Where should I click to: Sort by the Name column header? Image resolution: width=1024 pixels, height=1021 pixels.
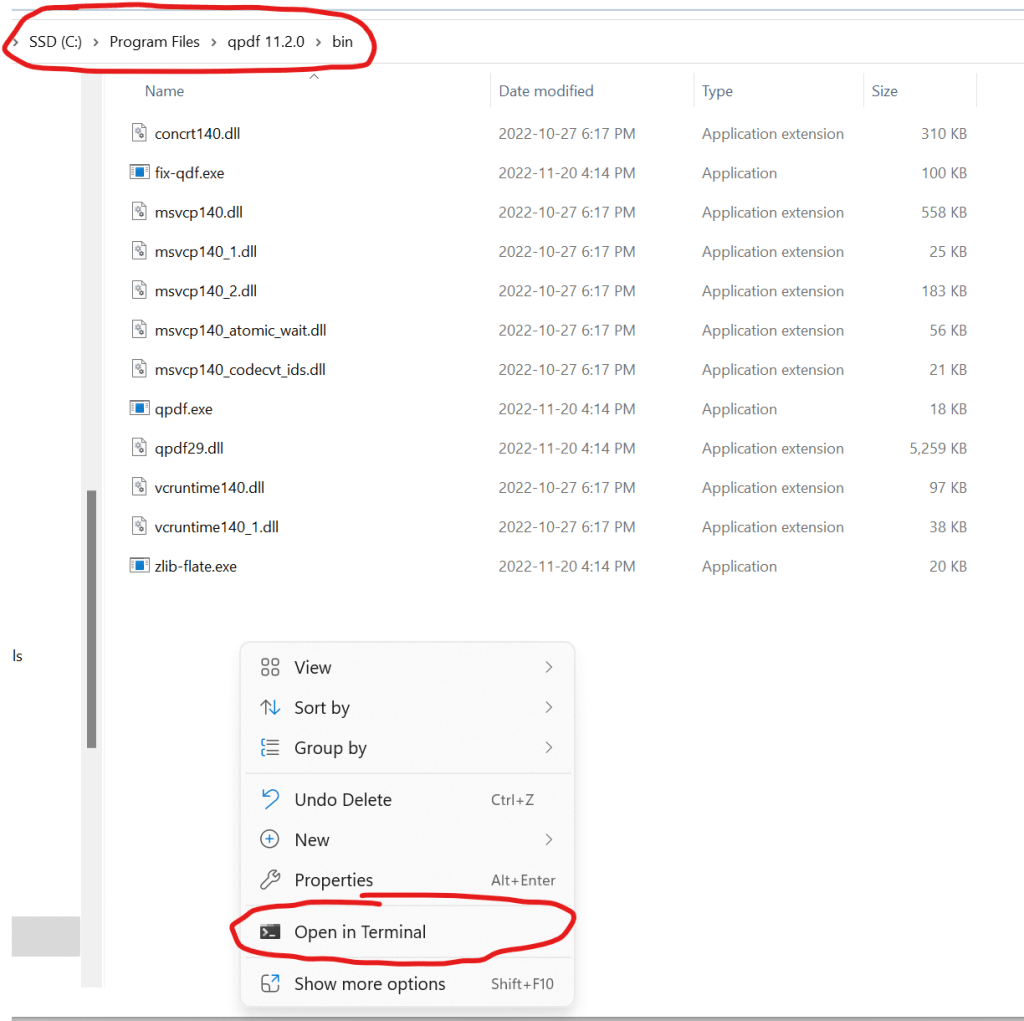(x=165, y=91)
